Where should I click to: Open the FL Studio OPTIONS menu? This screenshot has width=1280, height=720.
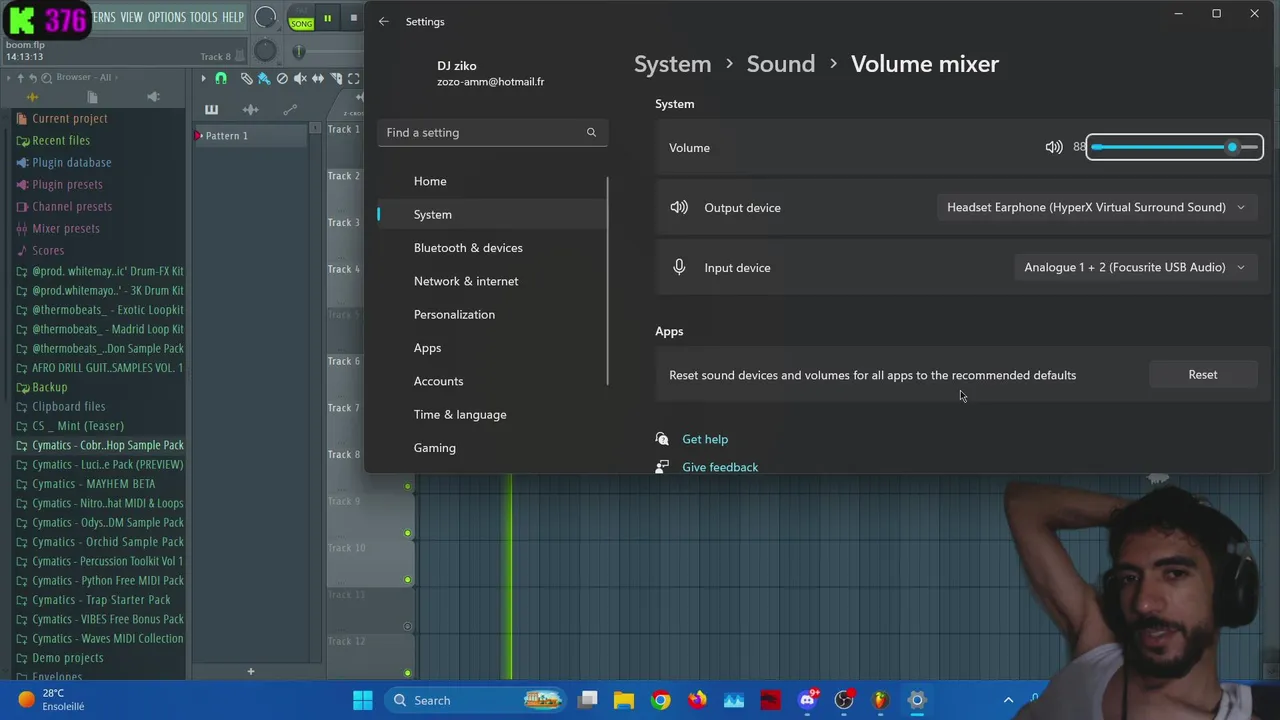click(166, 17)
